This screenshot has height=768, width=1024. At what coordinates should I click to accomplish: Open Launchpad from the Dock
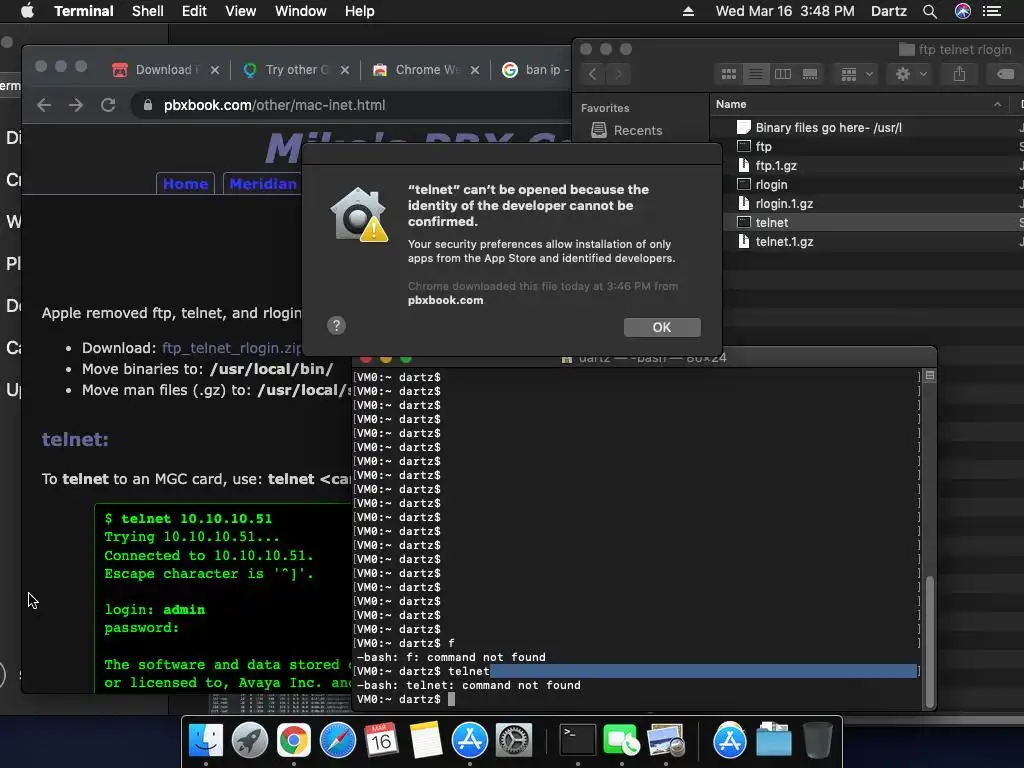coord(249,740)
